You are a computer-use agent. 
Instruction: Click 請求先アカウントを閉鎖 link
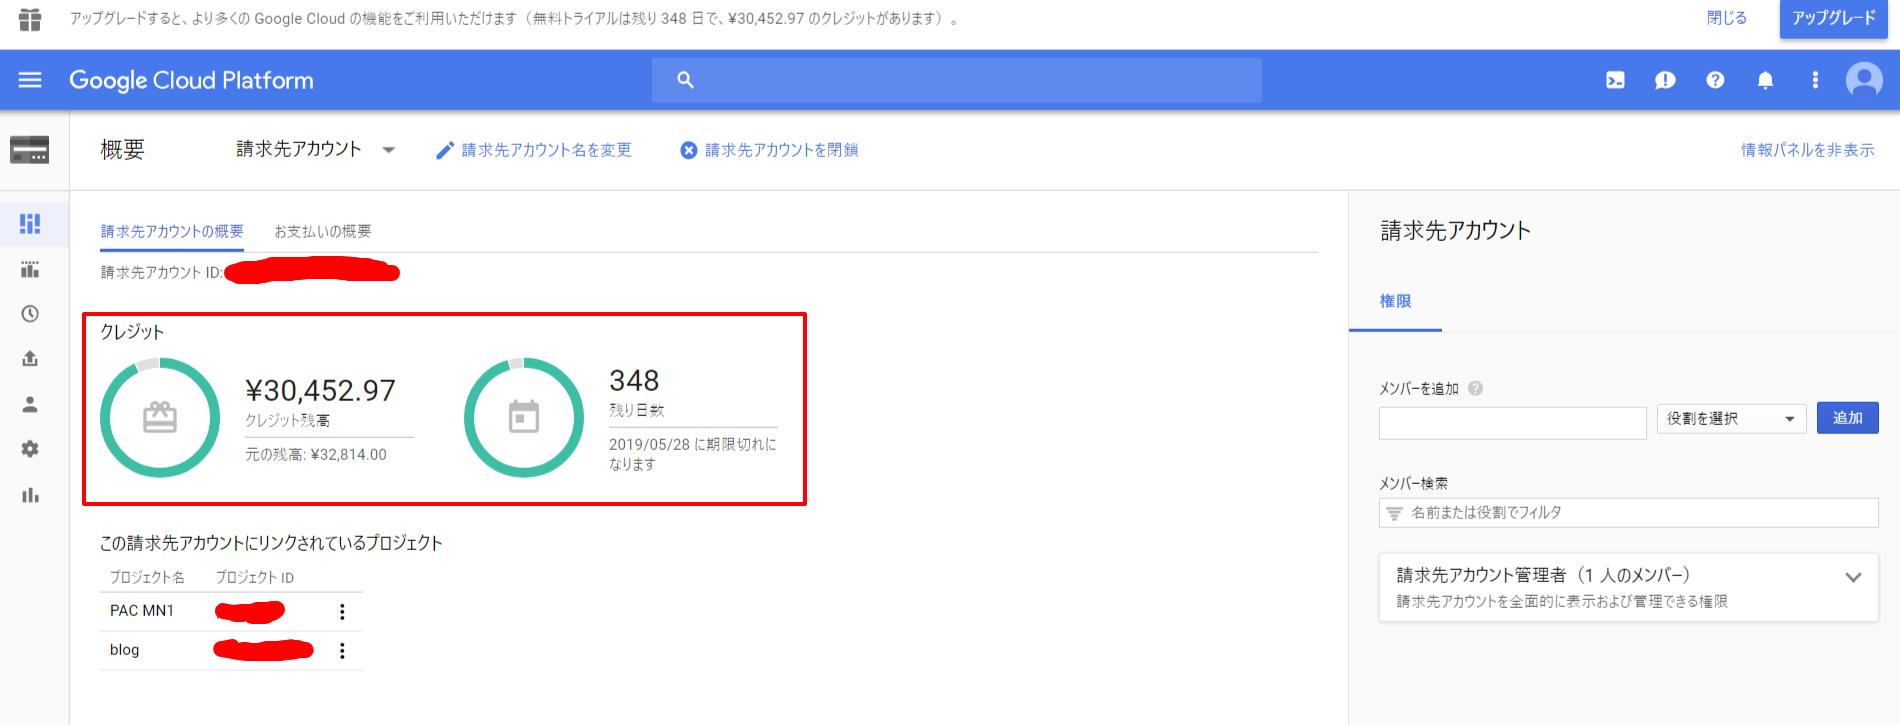click(769, 150)
